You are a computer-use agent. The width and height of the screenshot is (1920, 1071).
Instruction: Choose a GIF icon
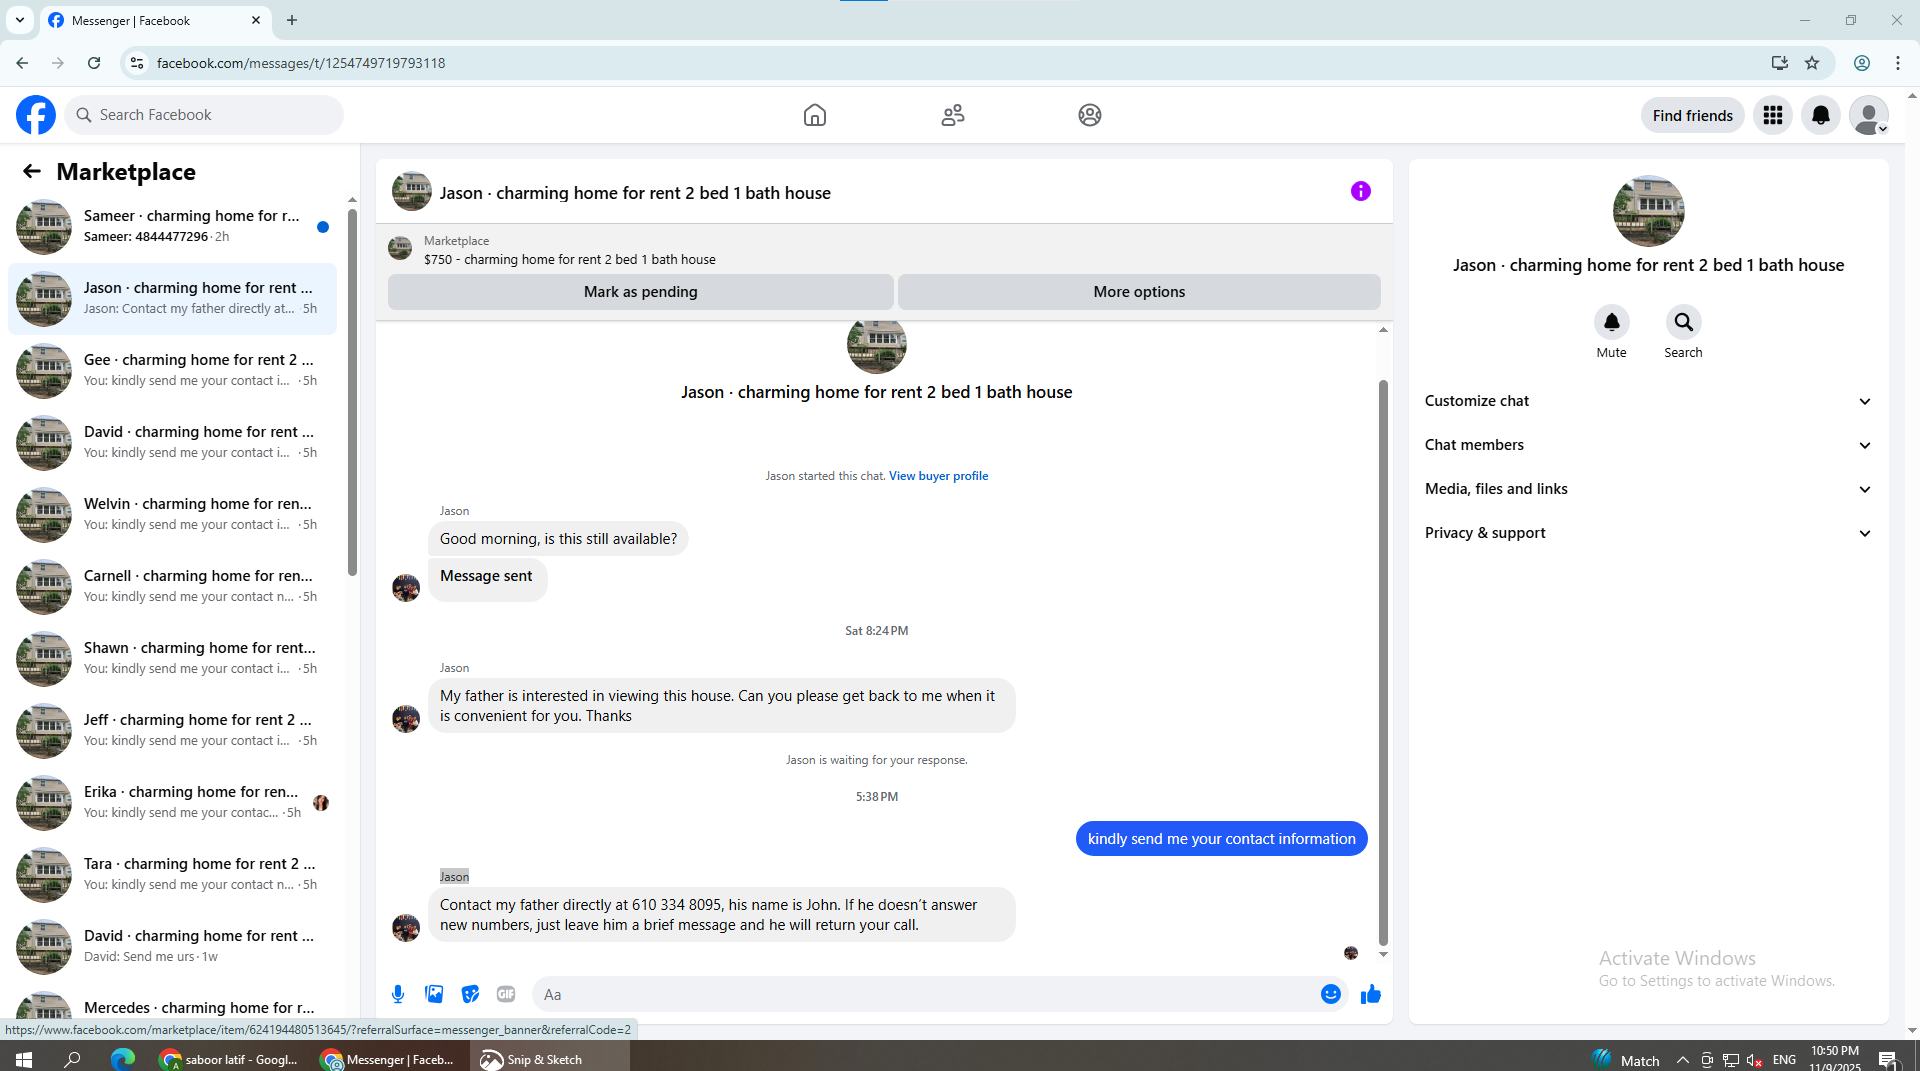[506, 994]
